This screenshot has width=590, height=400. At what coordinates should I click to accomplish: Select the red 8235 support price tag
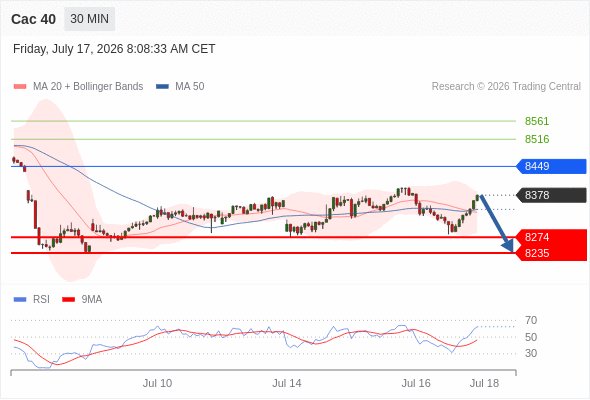[x=551, y=253]
